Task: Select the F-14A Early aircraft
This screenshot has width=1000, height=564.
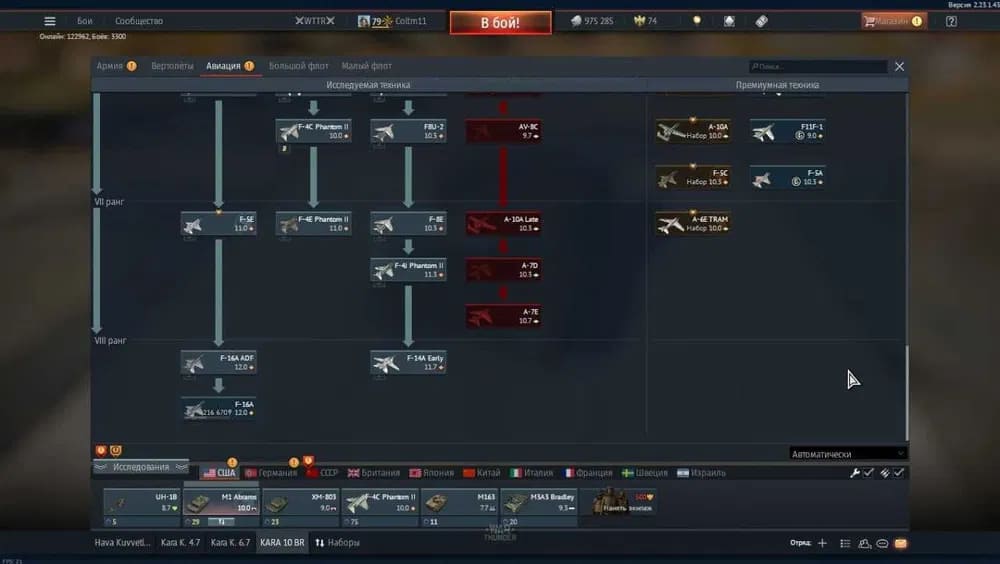Action: 408,362
